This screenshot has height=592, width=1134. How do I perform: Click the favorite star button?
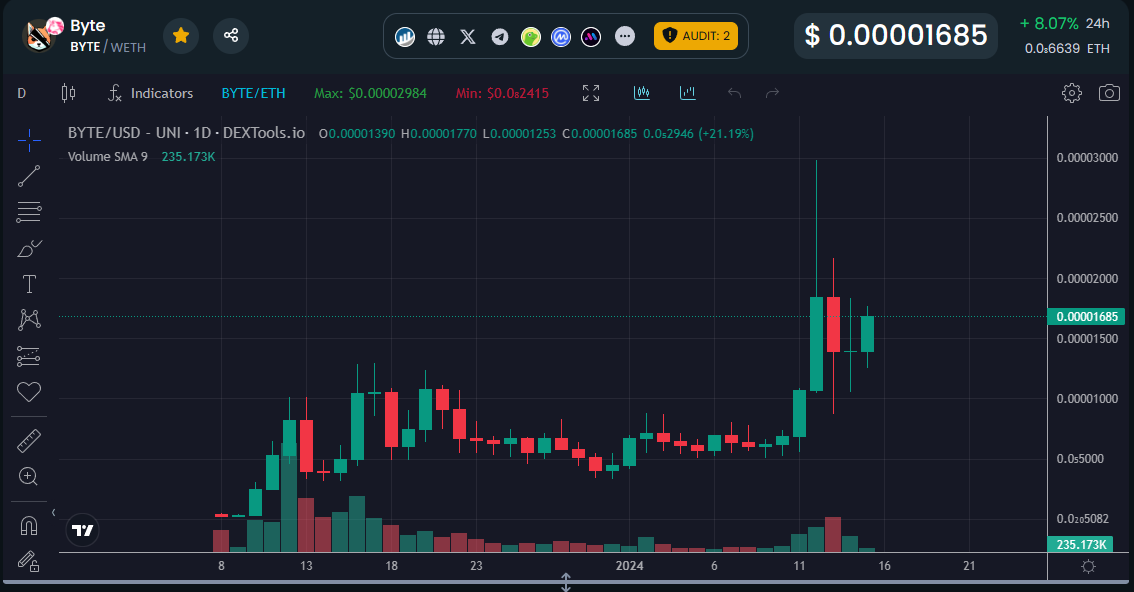pos(181,35)
